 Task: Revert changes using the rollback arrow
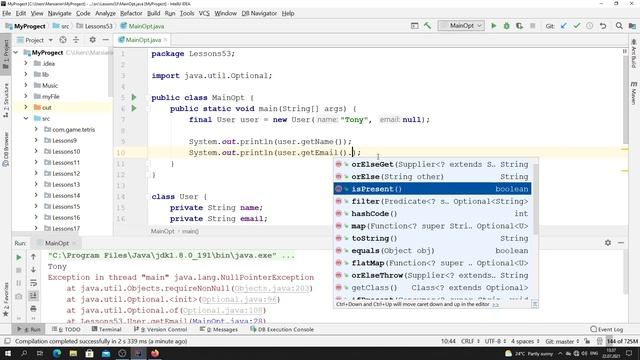603,26
